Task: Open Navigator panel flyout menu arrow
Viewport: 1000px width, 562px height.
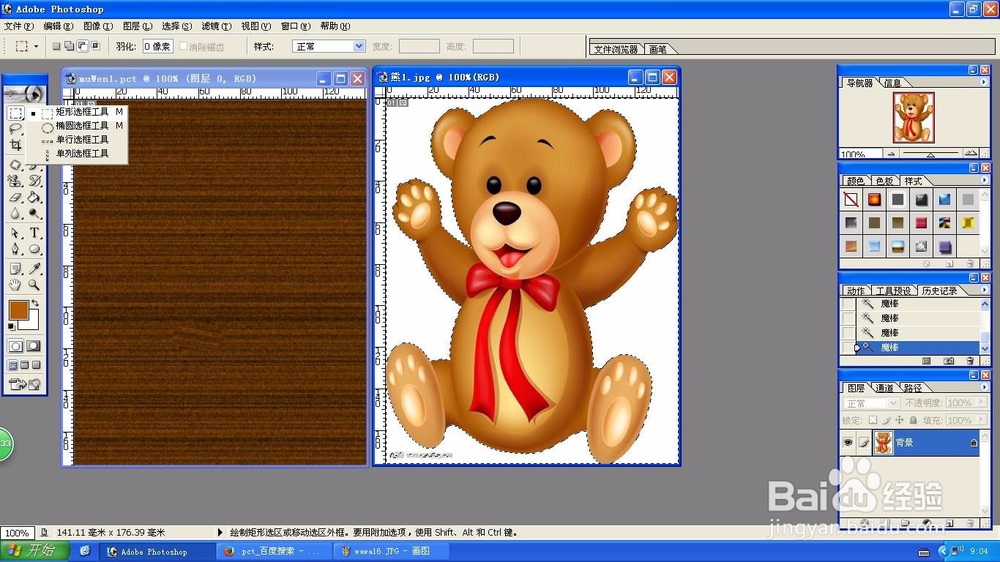Action: coord(983,82)
